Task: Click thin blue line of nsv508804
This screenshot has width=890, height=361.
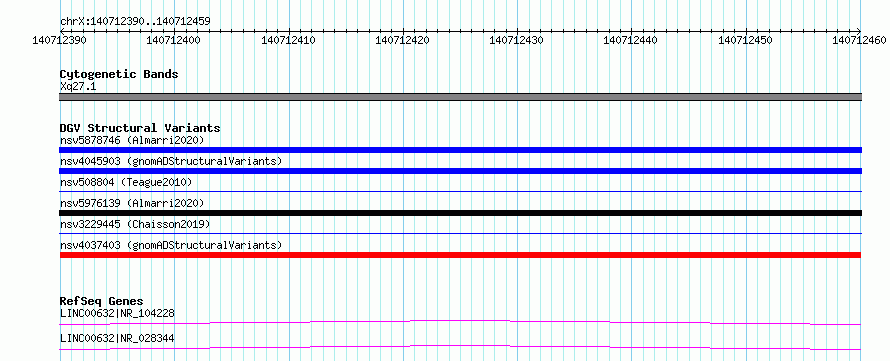Action: (x=460, y=192)
